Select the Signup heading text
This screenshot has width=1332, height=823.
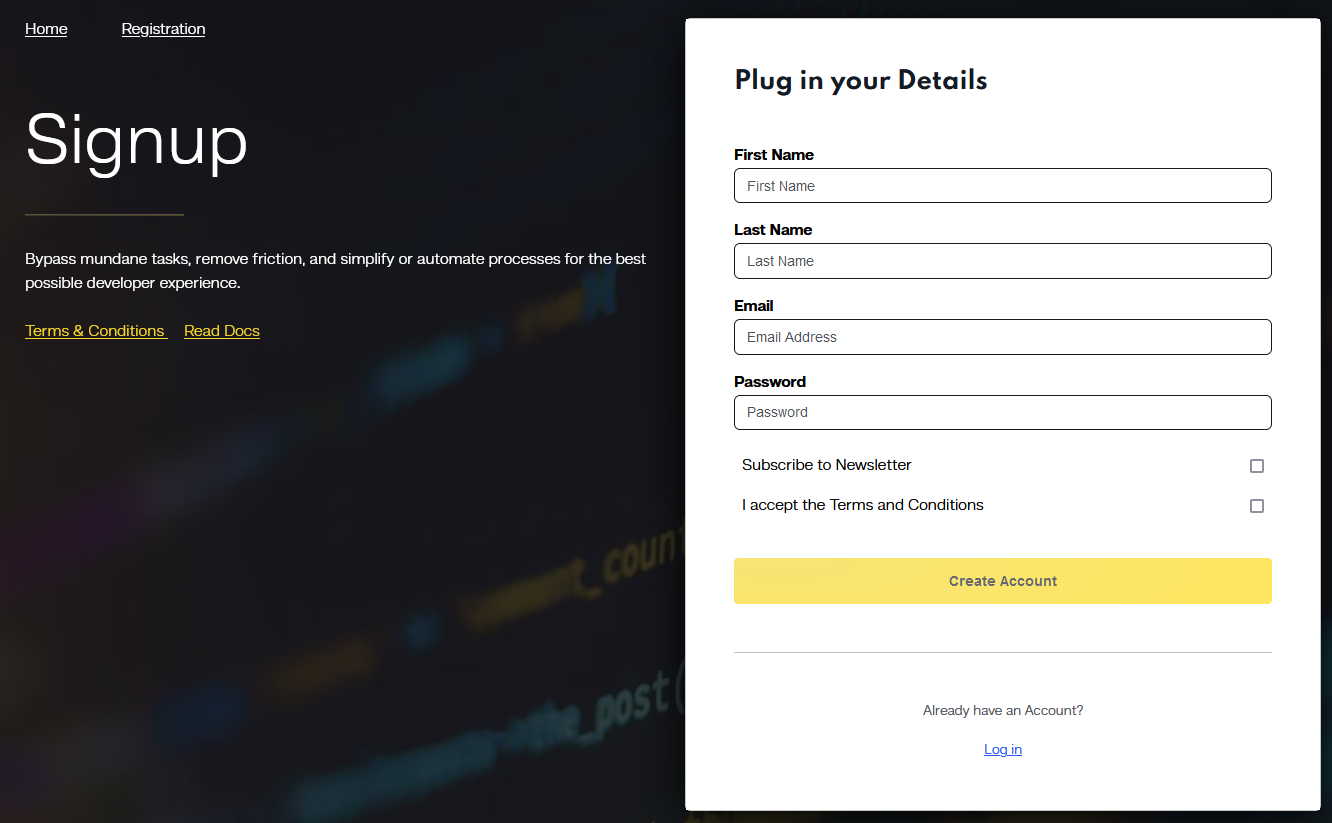coord(137,143)
